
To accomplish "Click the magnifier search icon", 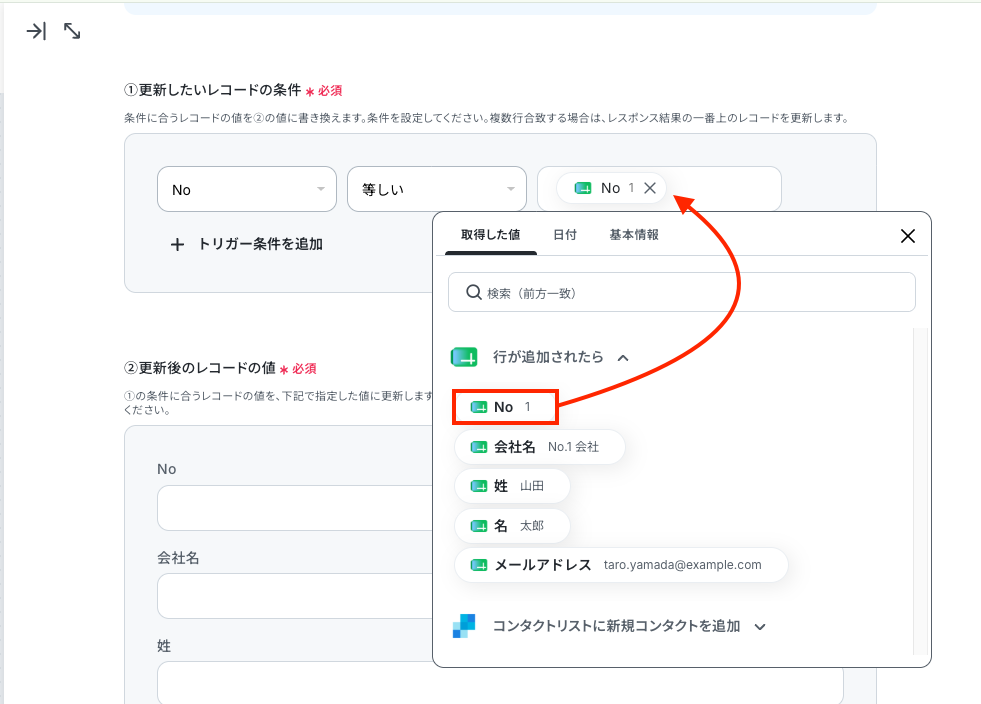I will (474, 292).
